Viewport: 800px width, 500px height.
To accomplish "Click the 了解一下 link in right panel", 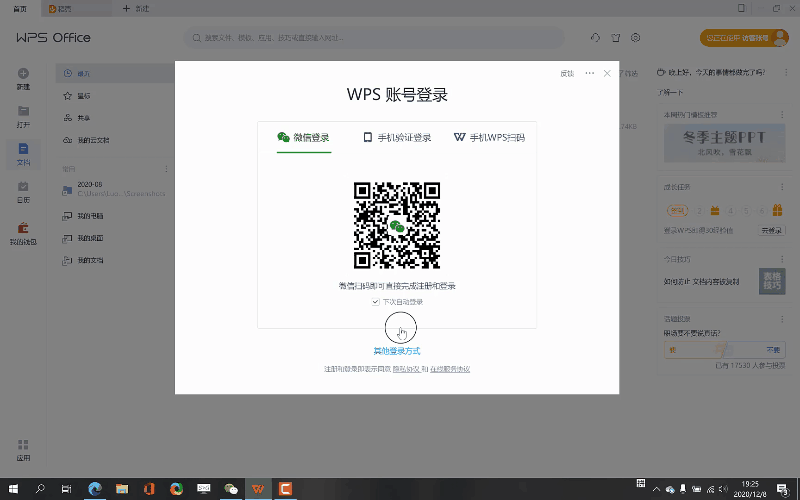I will click(670, 92).
